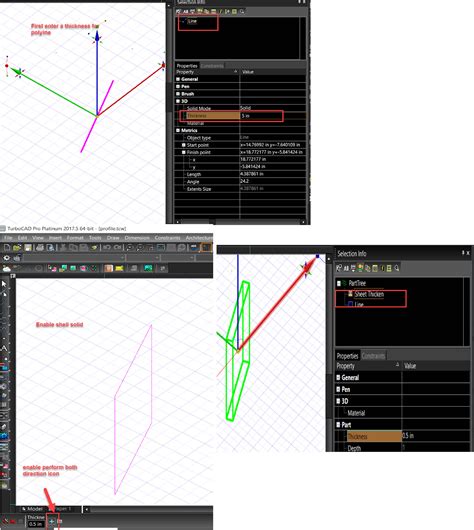
Task: Sort by the Property column header in PartTree panel
Action: tap(368, 366)
